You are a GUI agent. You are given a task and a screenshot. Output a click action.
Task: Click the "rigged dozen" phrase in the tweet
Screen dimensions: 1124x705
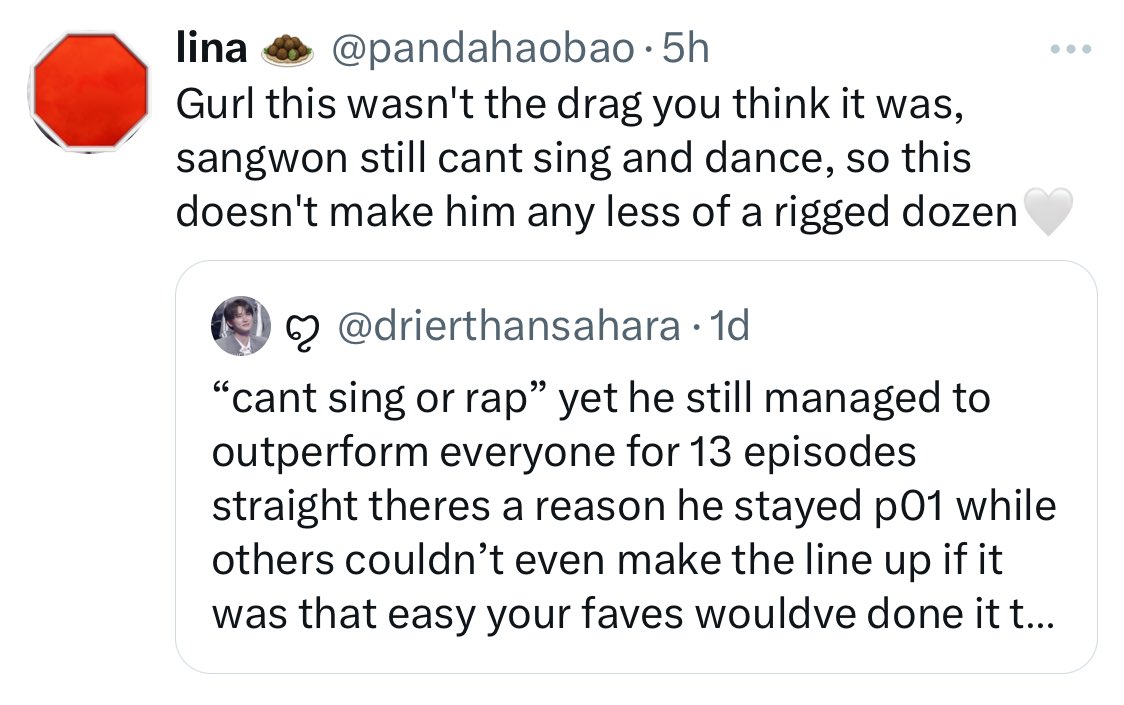pos(895,213)
